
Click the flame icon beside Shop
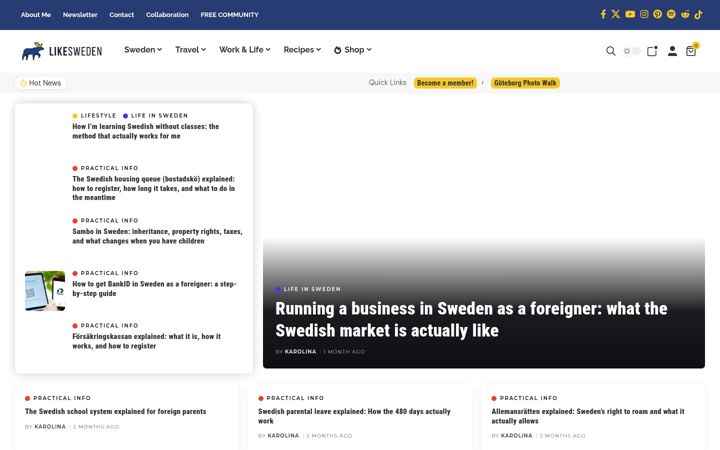338,50
